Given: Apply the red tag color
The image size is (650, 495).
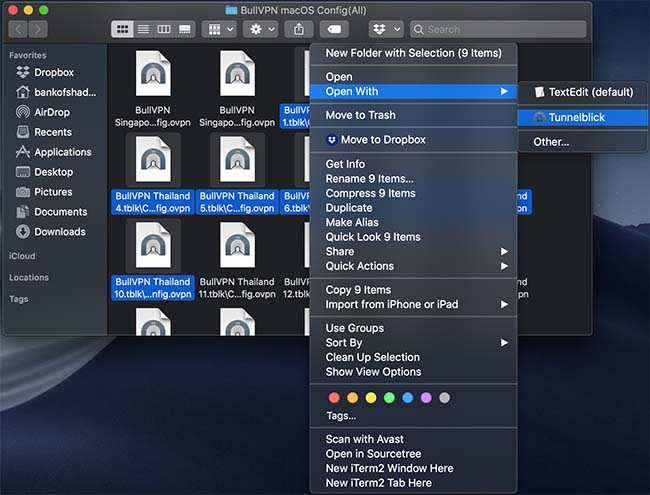Looking at the screenshot, I should pos(334,398).
